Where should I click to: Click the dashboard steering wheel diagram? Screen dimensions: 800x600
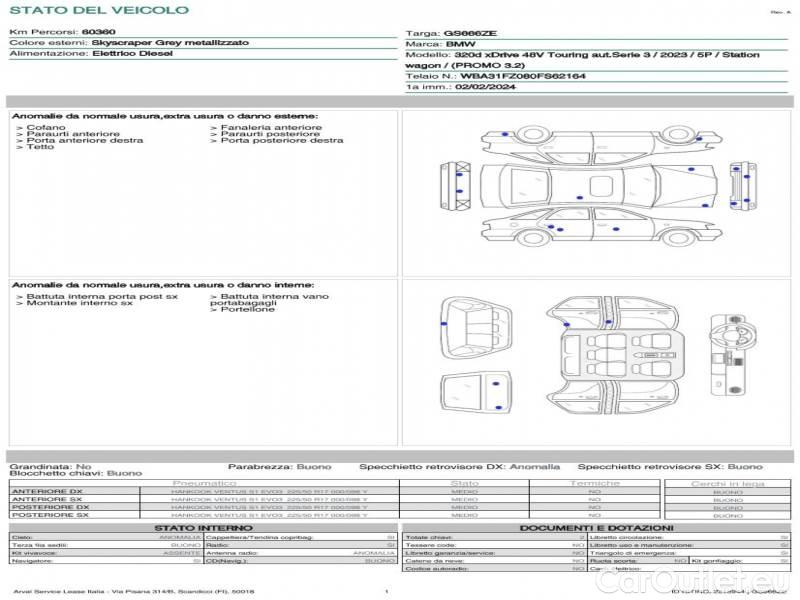point(730,353)
